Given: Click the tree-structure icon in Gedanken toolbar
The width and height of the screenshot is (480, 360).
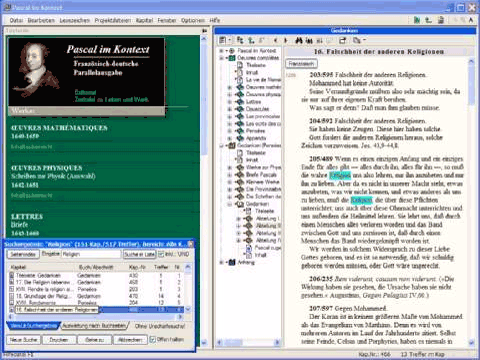Looking at the screenshot, I should 240,40.
